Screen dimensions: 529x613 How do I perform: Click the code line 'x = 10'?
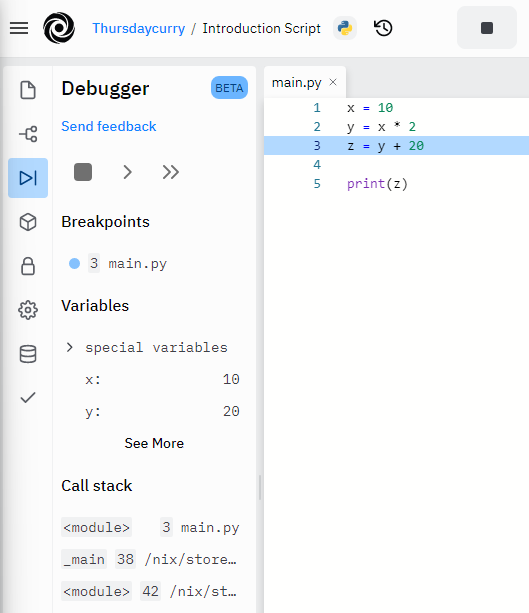(370, 108)
